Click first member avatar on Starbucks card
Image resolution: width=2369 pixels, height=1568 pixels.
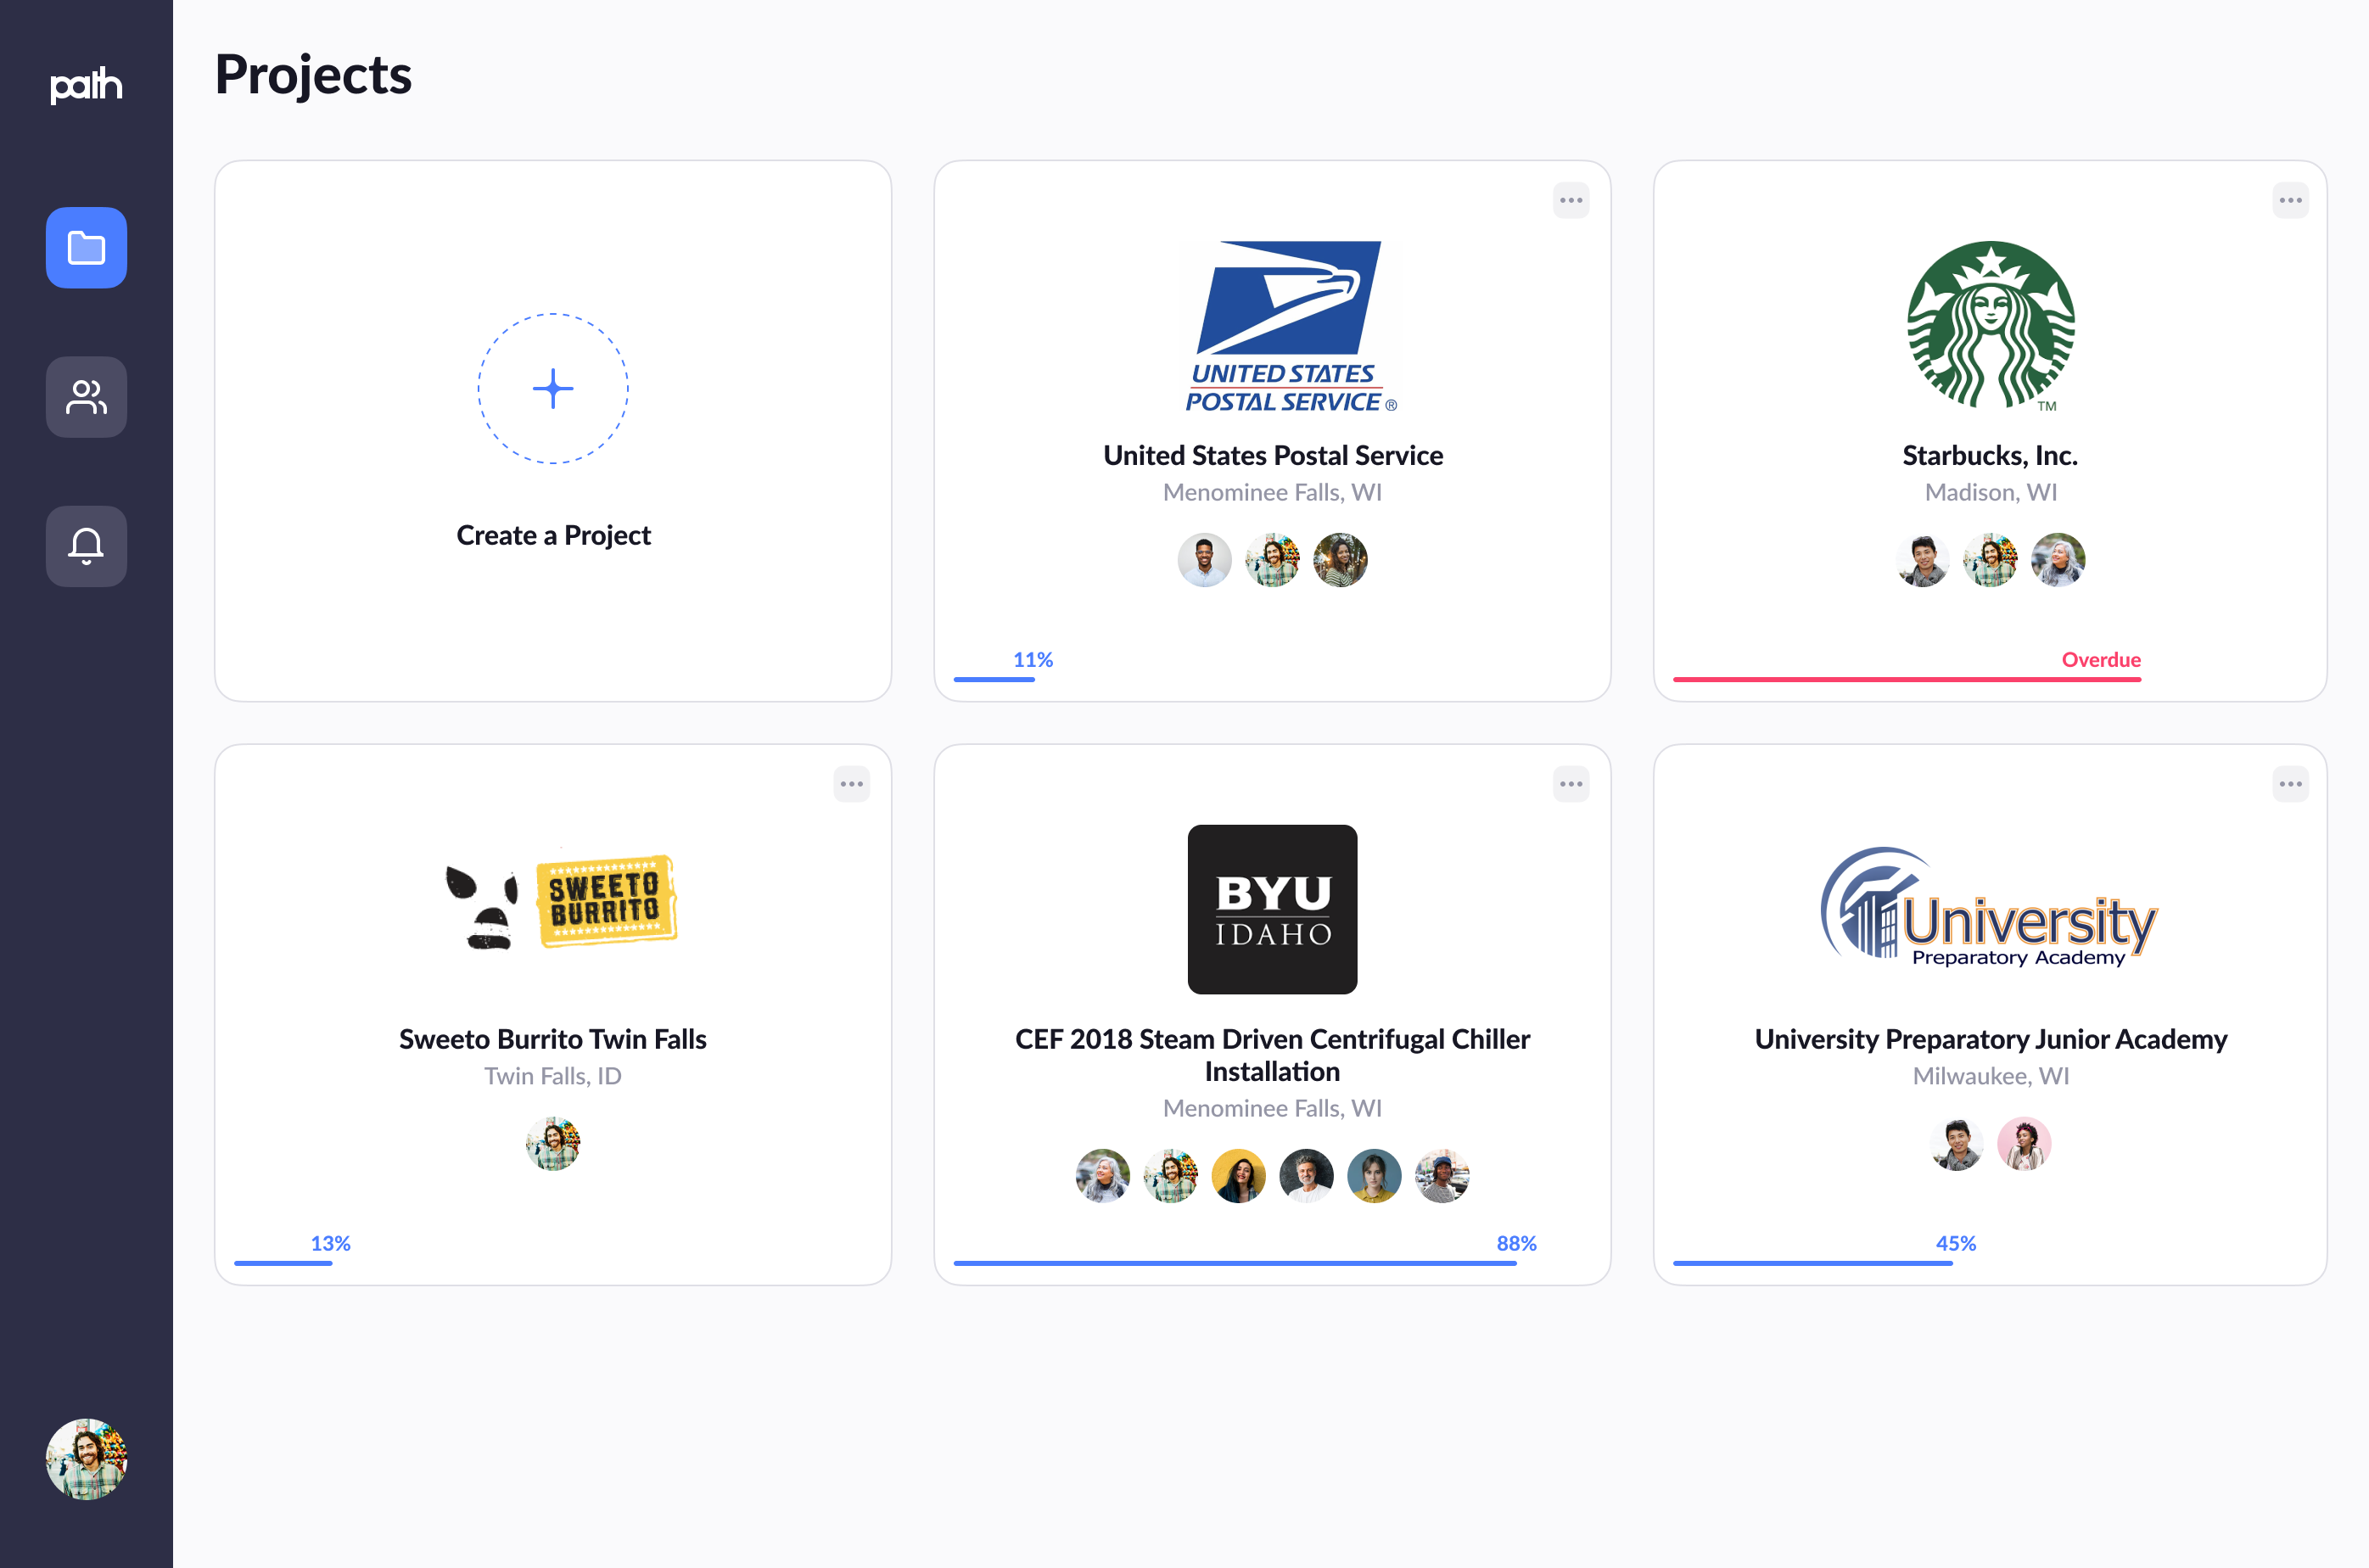point(1922,560)
